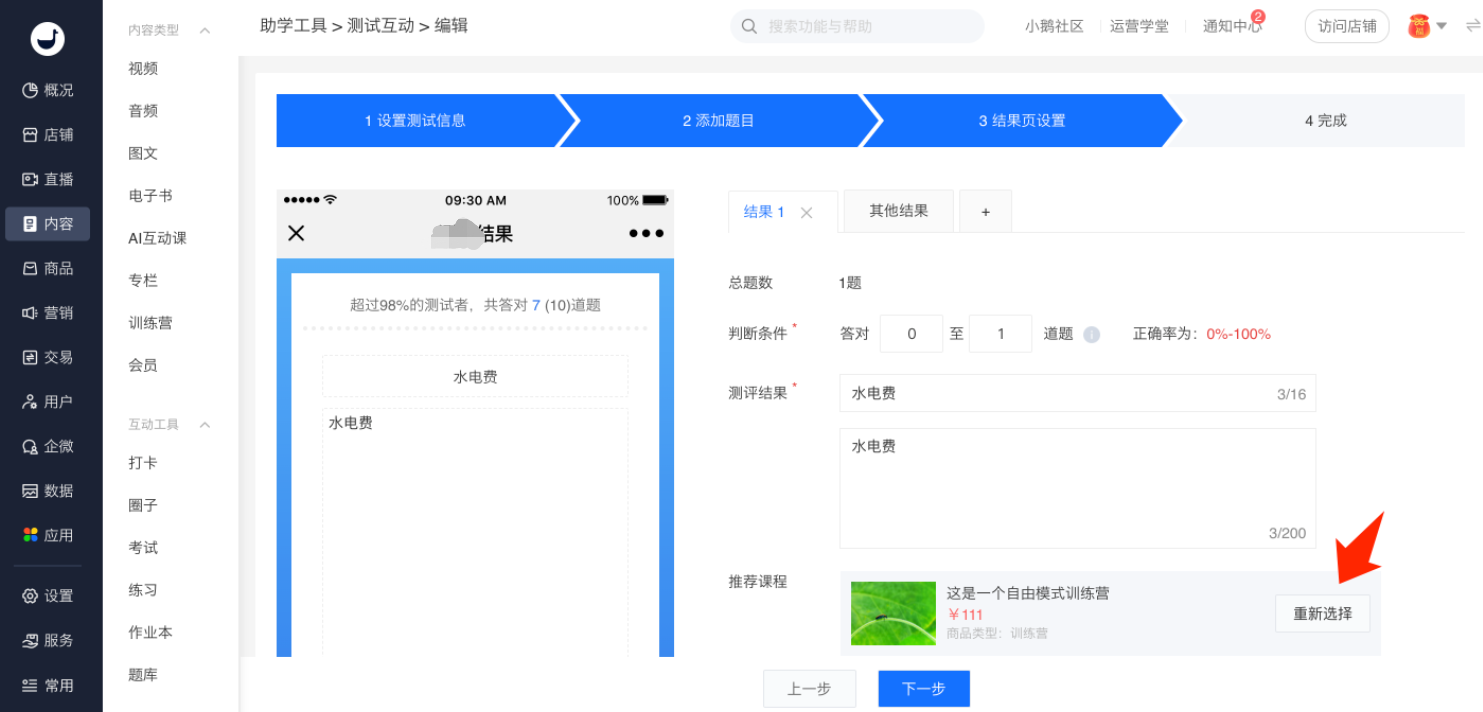Open the 运营学堂 link
The image size is (1483, 712).
pos(1139,27)
